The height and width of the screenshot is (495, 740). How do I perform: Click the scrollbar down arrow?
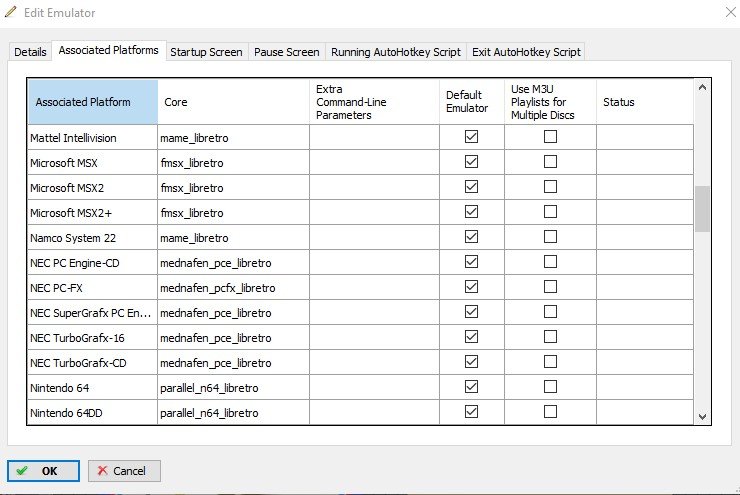click(x=702, y=417)
